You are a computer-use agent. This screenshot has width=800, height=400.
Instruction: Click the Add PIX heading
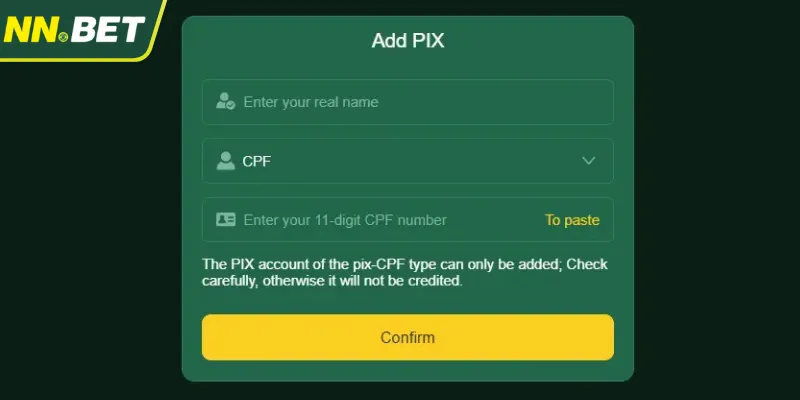tap(408, 40)
